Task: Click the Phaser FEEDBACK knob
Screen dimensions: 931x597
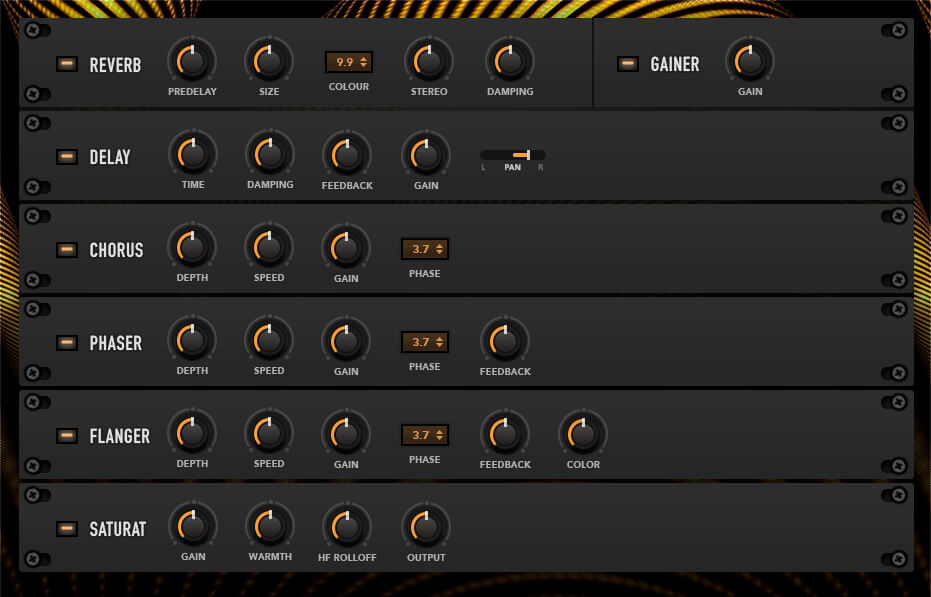Action: (504, 341)
